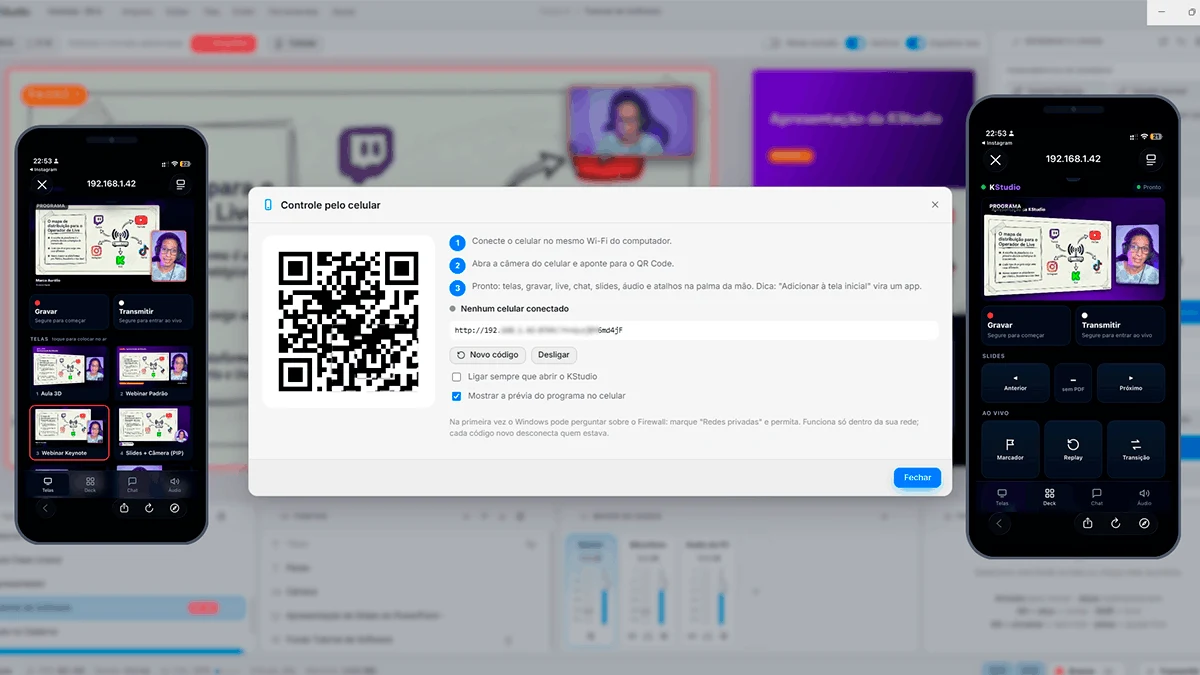The height and width of the screenshot is (675, 1200).
Task: Tap the compass icon on right phone
Action: coord(1145,523)
